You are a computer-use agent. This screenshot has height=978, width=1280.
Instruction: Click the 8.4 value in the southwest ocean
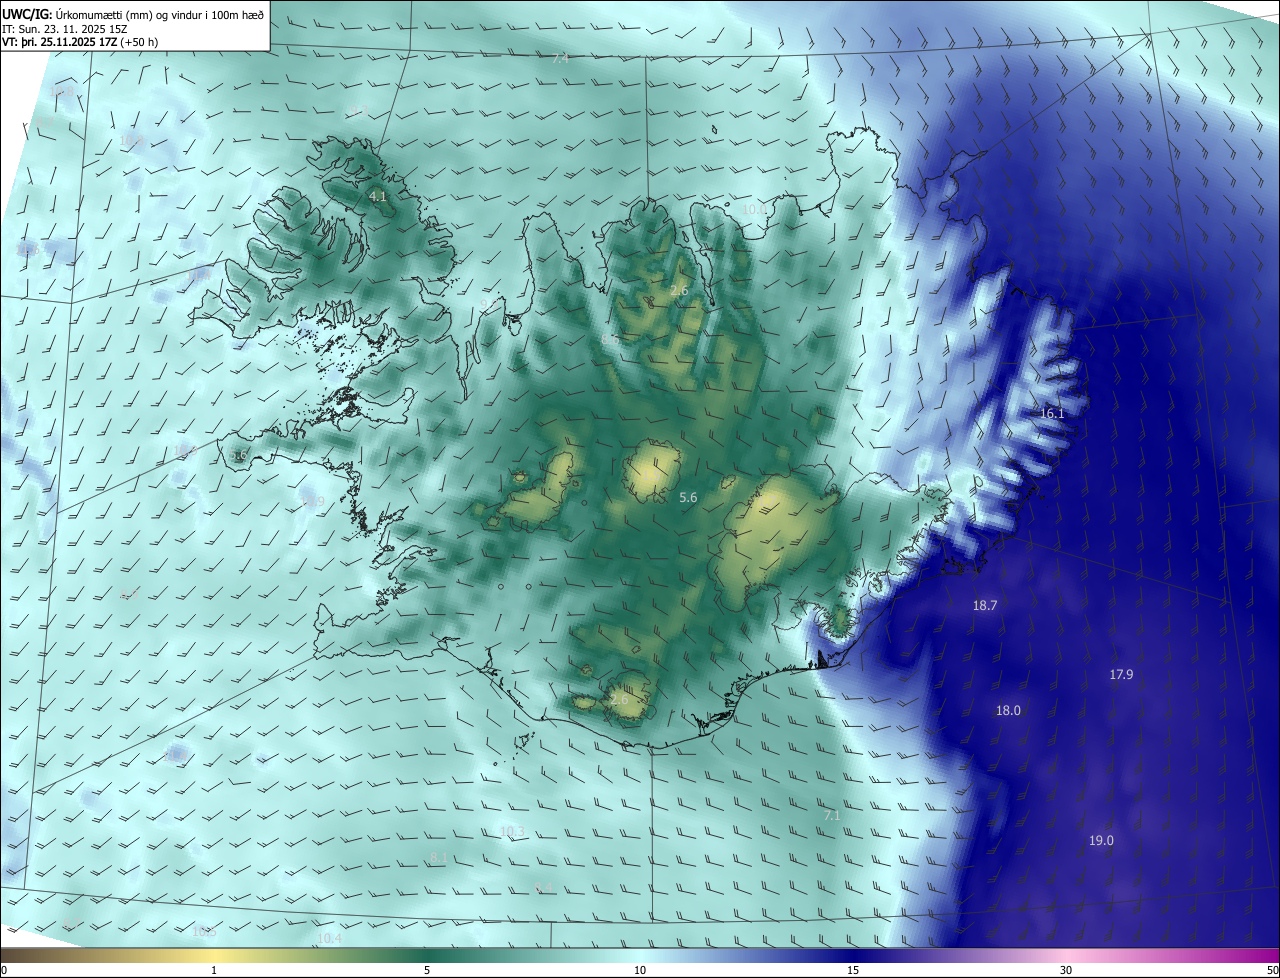tap(544, 888)
